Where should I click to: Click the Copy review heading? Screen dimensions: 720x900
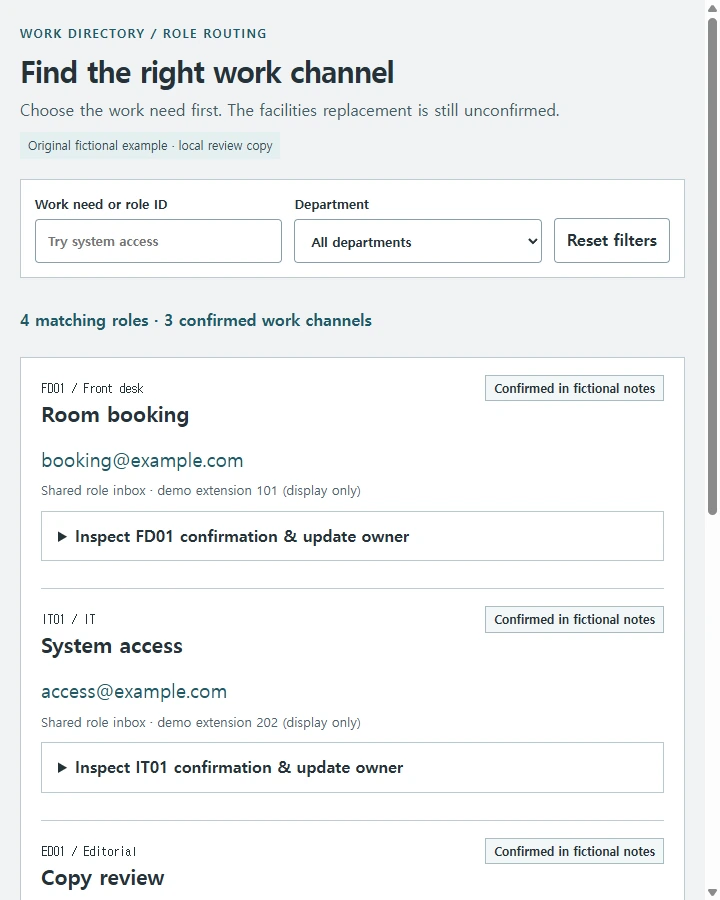[102, 878]
